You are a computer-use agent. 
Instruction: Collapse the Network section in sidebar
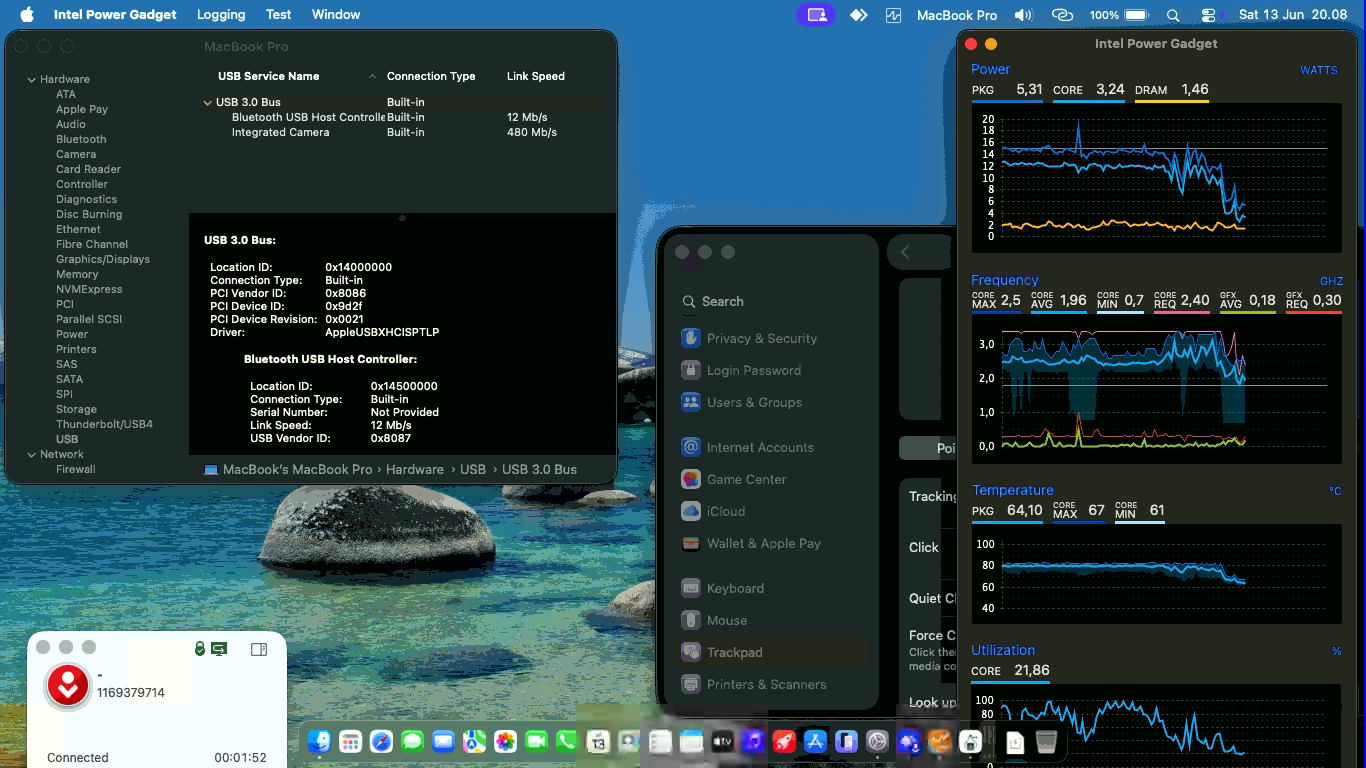click(x=32, y=454)
